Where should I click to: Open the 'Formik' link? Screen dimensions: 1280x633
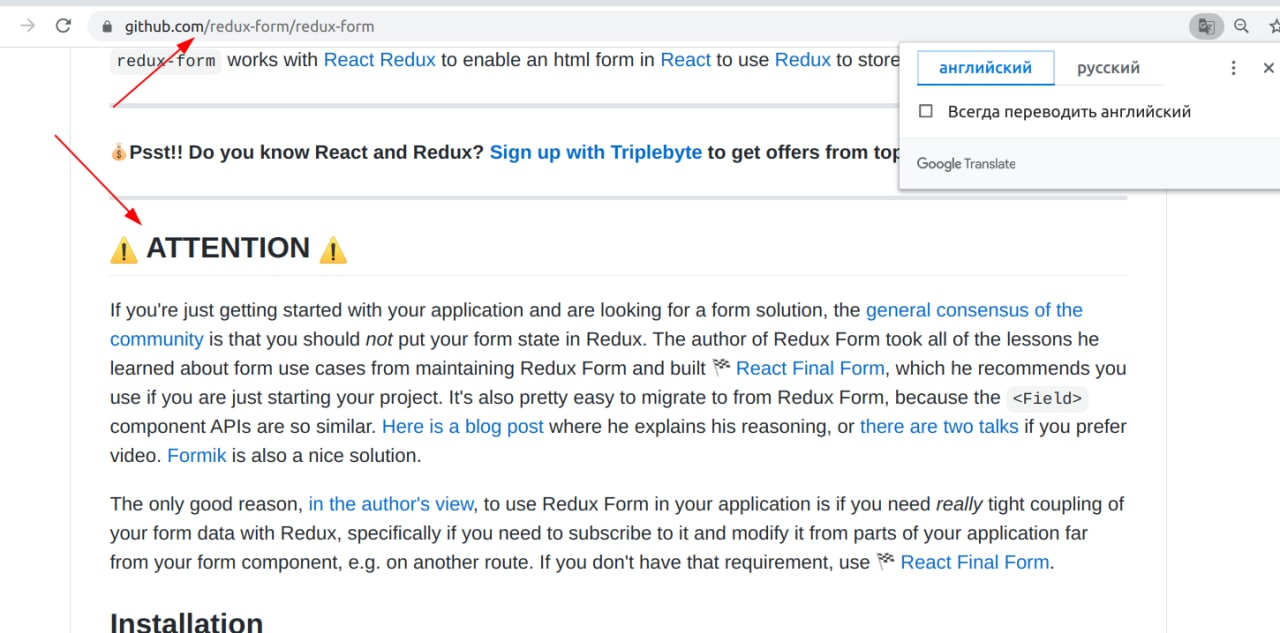tap(196, 456)
